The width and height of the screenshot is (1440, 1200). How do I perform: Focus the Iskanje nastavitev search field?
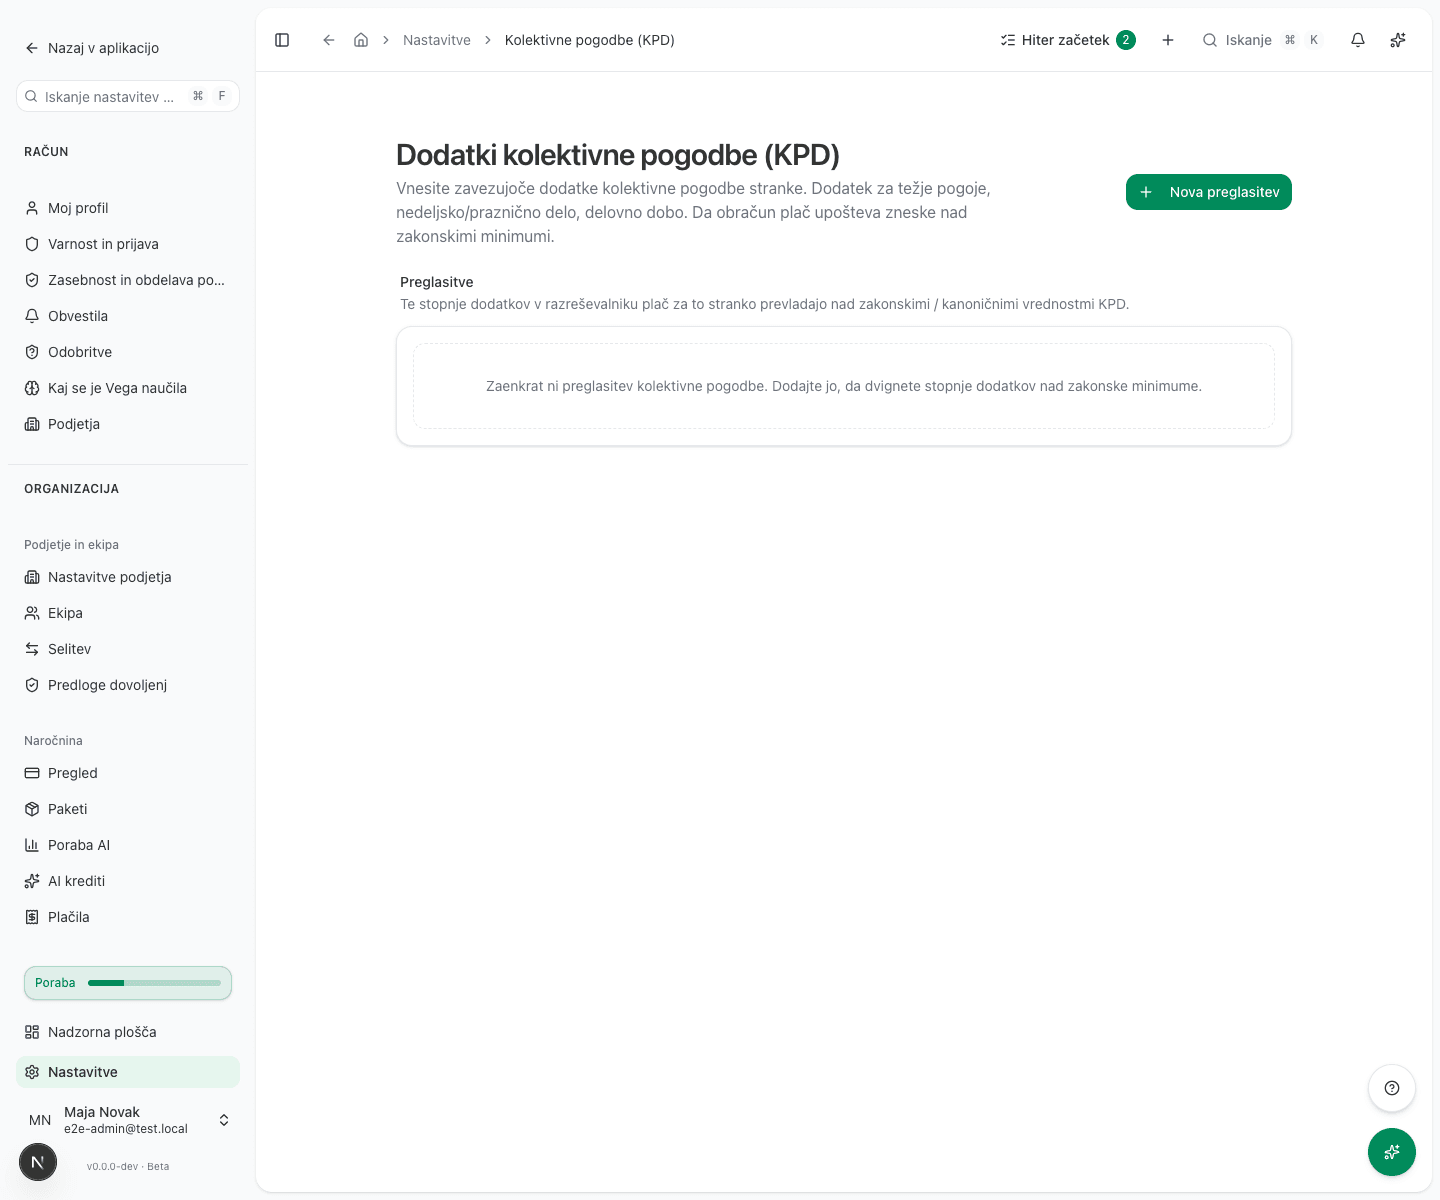(x=128, y=96)
